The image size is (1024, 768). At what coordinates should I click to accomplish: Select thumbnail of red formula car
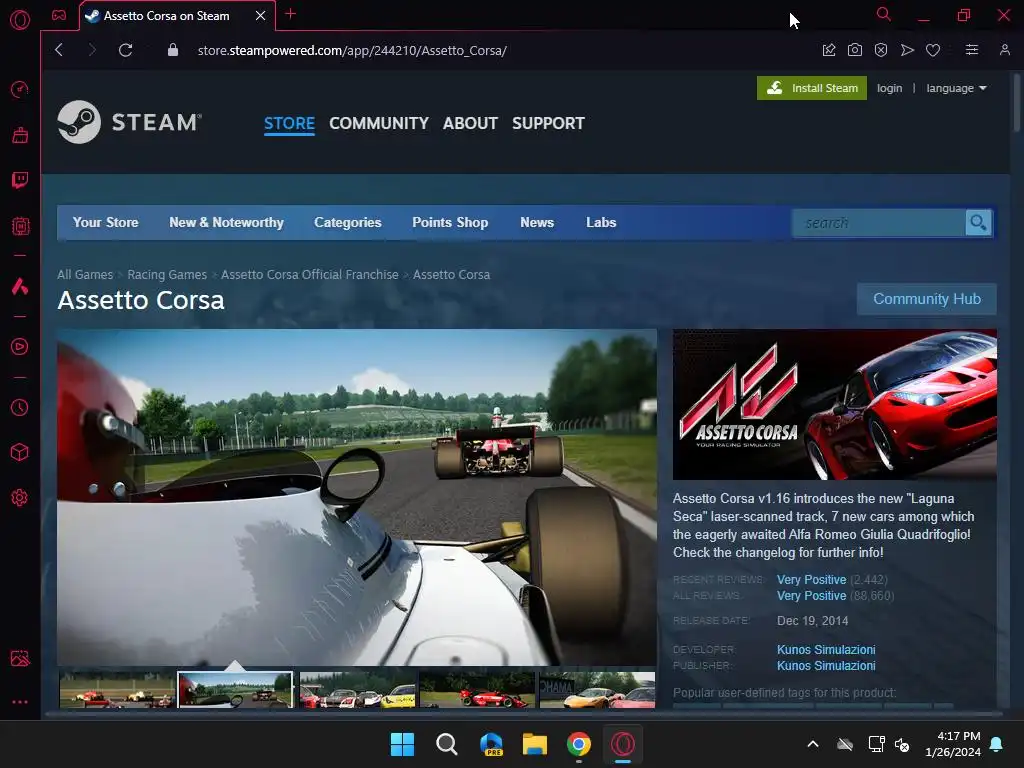click(477, 690)
